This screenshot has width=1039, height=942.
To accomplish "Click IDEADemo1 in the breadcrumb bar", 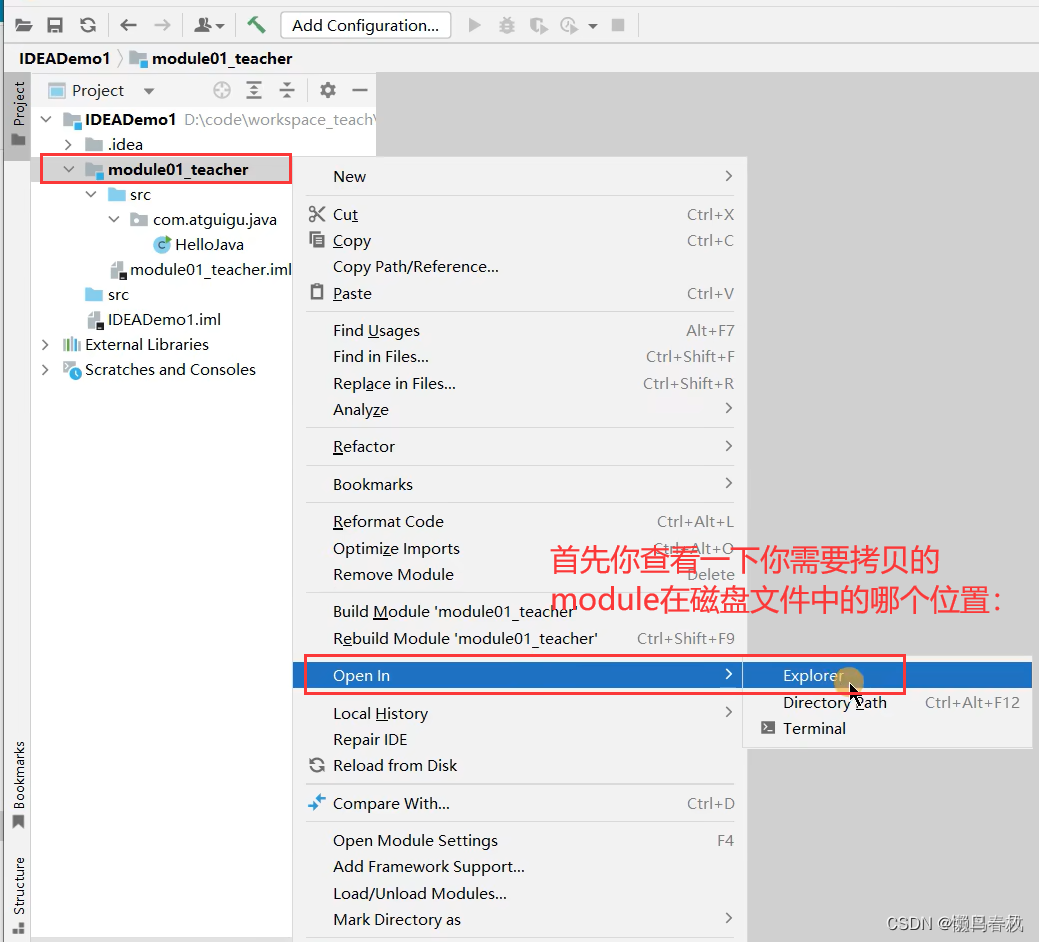I will 64,58.
